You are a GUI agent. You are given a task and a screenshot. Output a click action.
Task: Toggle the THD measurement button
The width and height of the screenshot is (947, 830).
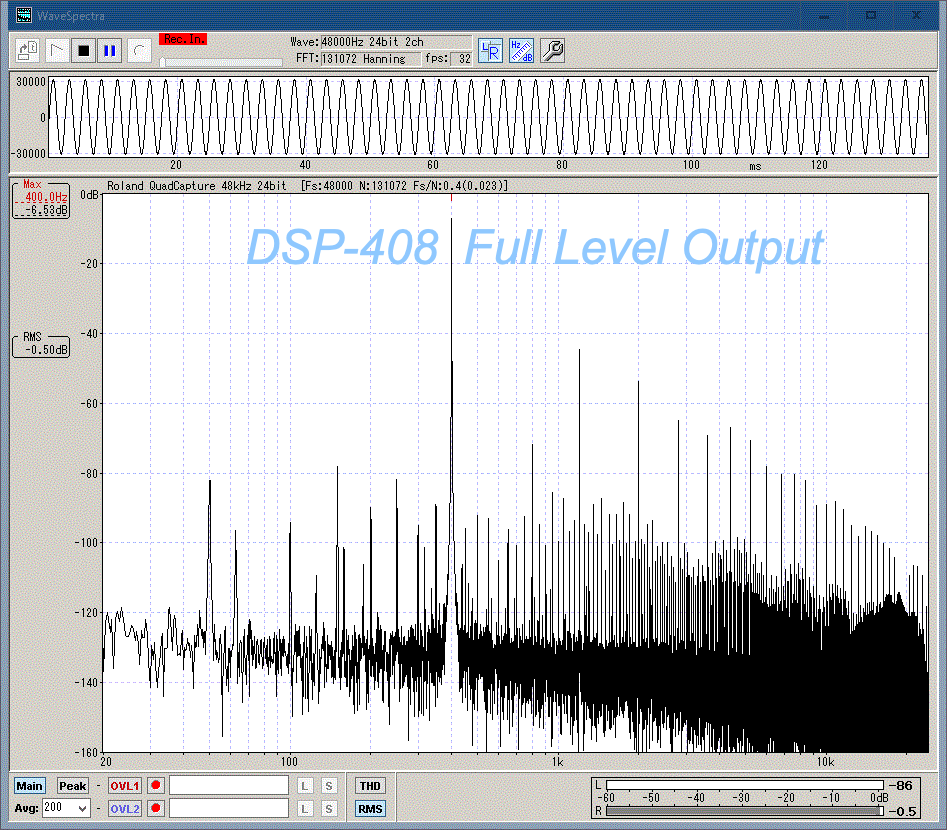[x=370, y=786]
